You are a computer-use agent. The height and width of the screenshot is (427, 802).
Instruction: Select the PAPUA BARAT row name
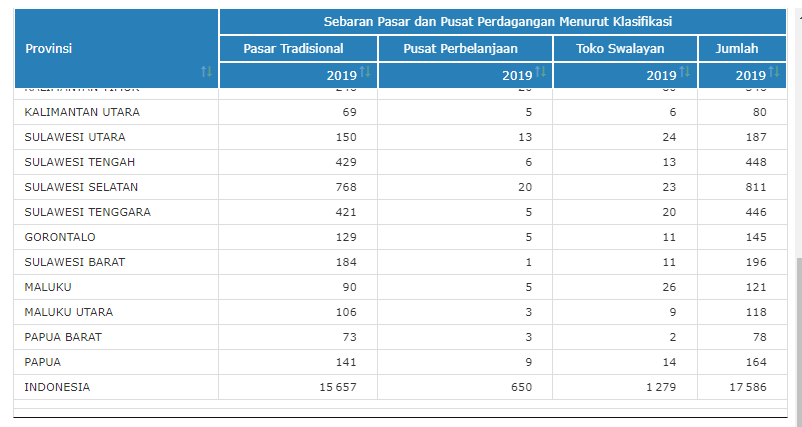63,337
